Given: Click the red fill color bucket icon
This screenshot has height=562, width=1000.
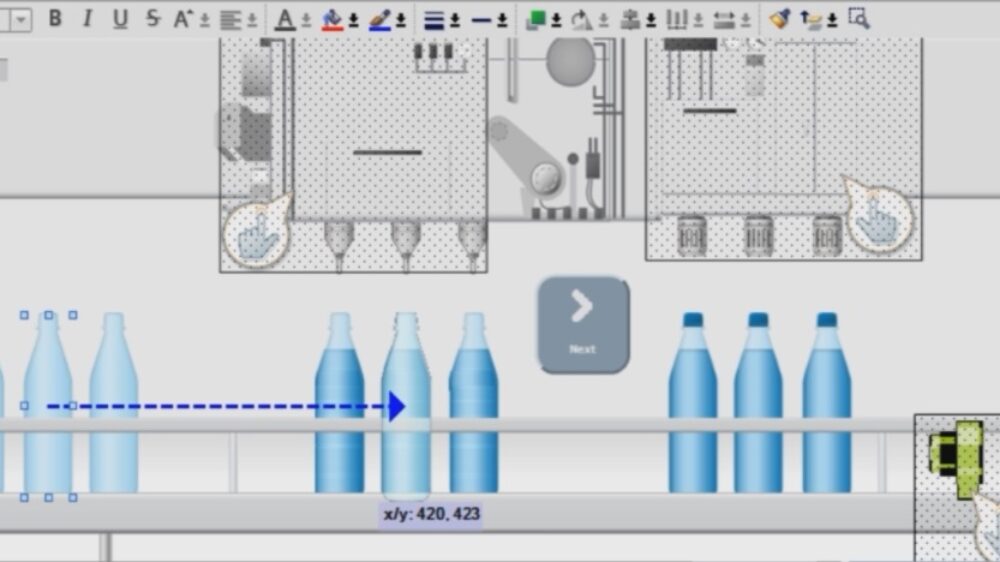Looking at the screenshot, I should tap(332, 20).
